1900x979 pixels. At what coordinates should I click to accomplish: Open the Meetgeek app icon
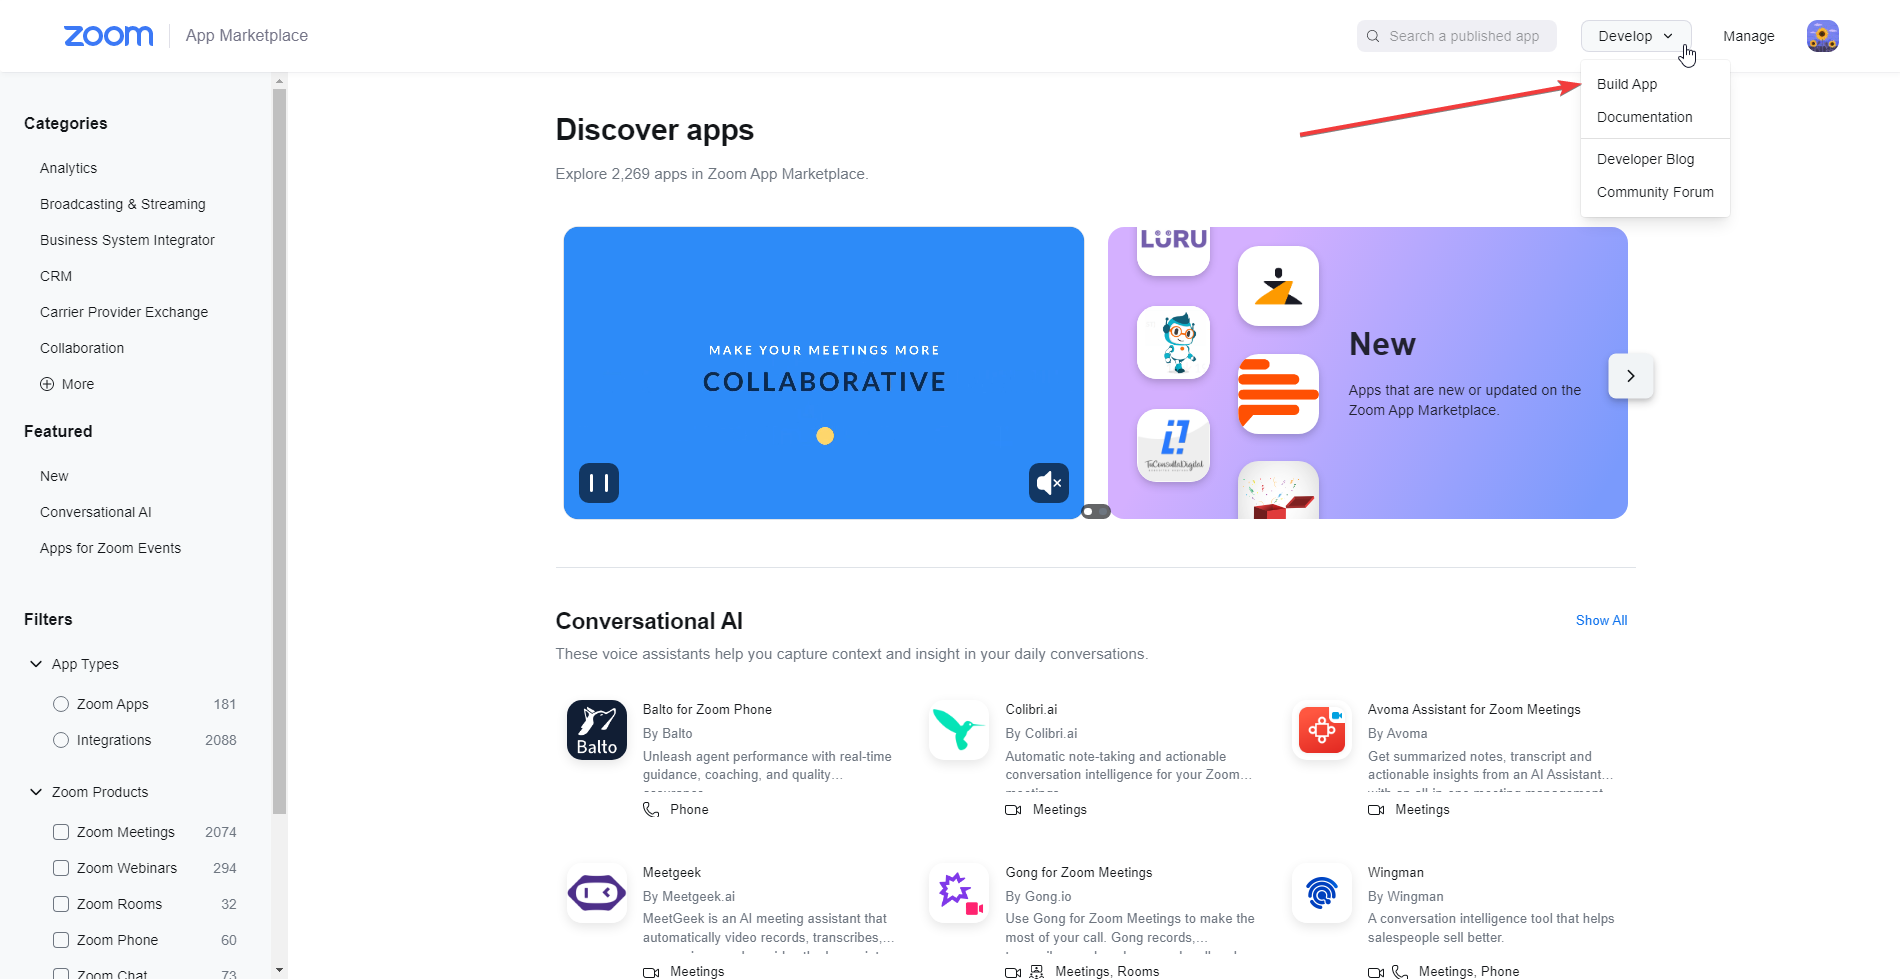coord(597,893)
